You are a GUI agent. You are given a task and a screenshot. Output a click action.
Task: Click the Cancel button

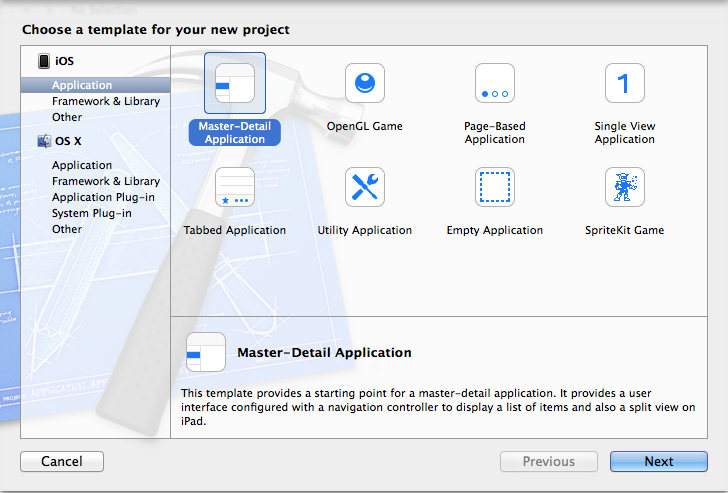coord(62,461)
